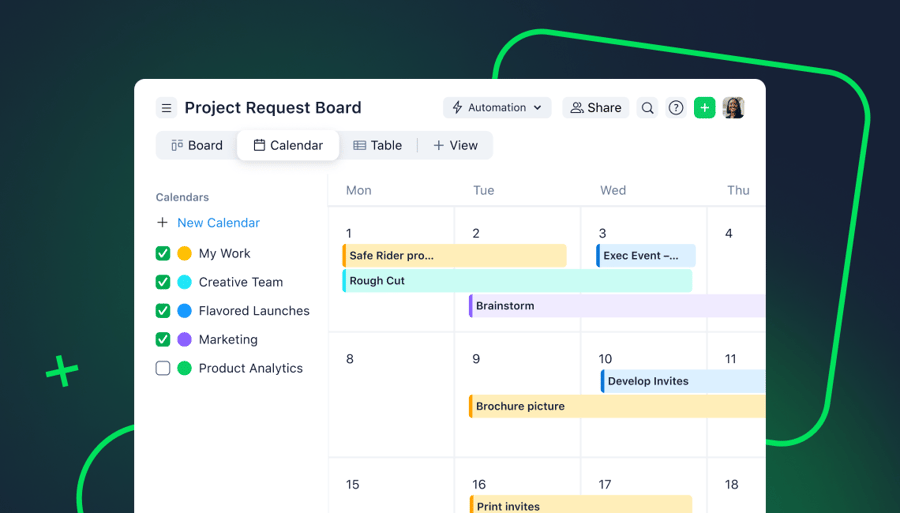This screenshot has width=900, height=513.
Task: Enable the Product Analytics checkbox
Action: tap(163, 368)
